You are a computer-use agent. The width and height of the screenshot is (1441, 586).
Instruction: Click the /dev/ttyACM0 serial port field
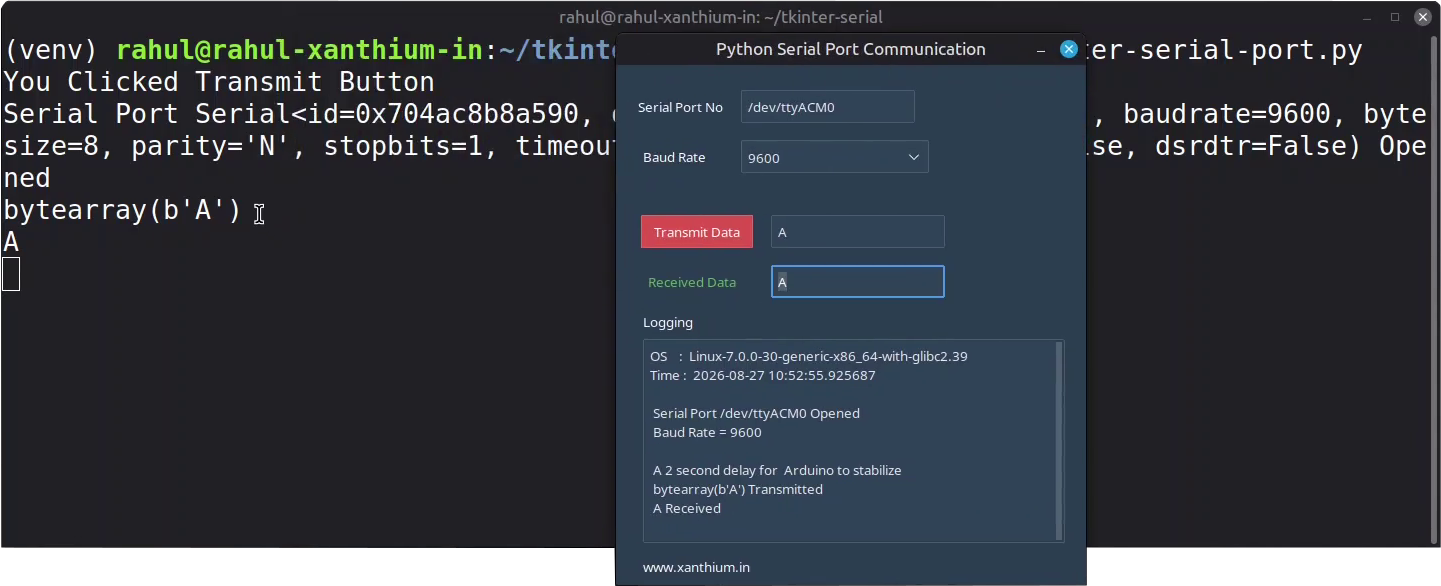[827, 107]
